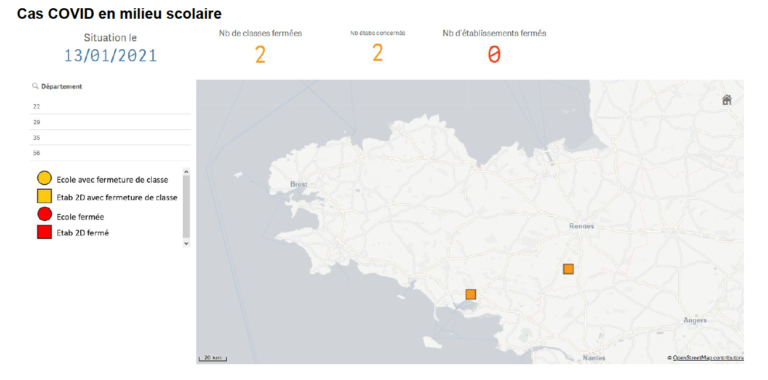The image size is (768, 380).
Task: Click the yellow circle legend icon
Action: tap(44, 178)
